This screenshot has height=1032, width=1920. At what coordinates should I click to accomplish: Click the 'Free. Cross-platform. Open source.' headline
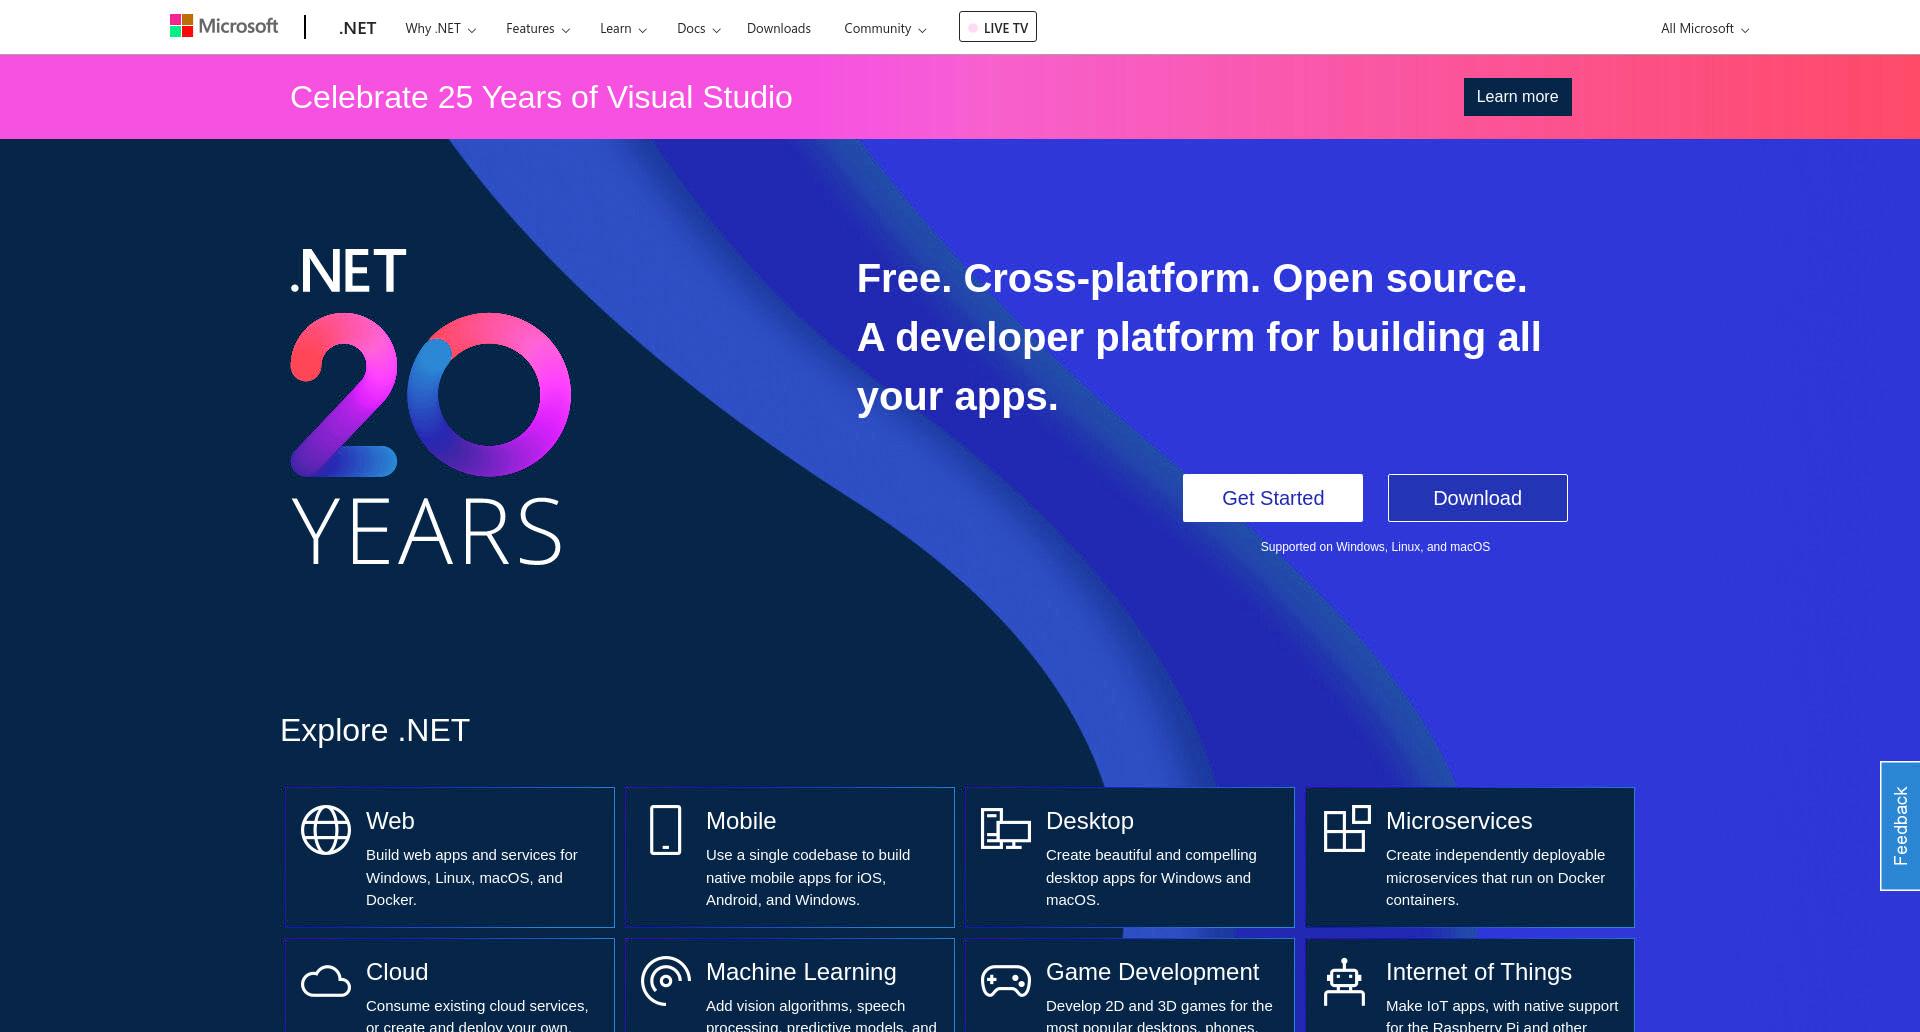(1192, 278)
